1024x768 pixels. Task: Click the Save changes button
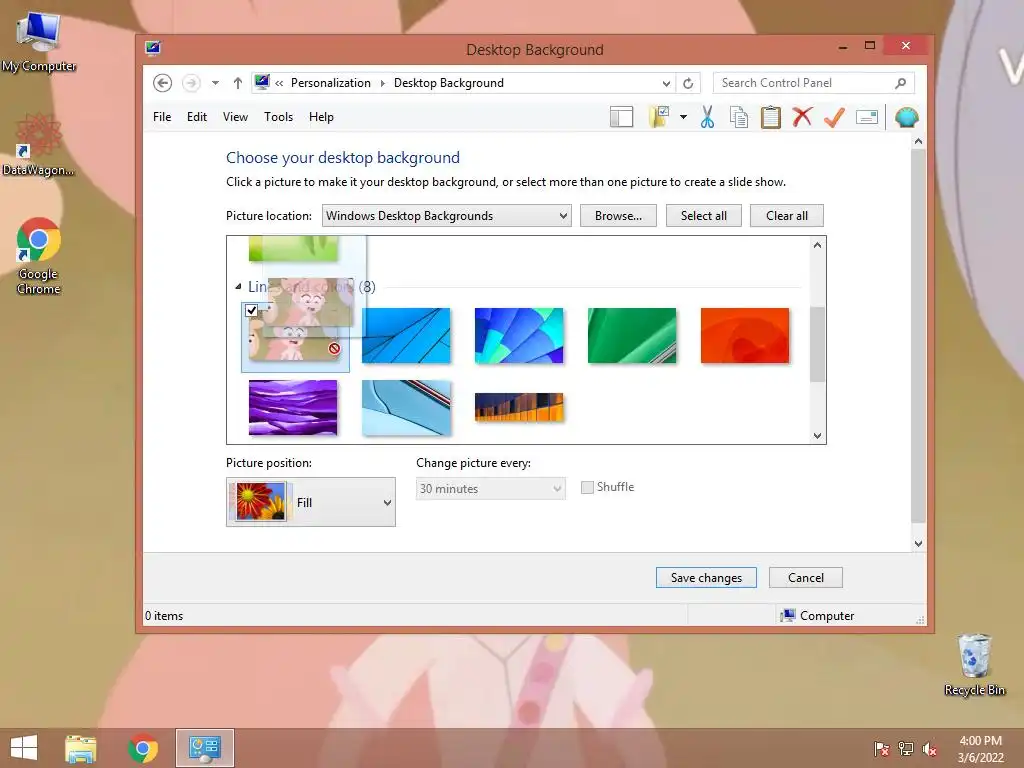(706, 577)
